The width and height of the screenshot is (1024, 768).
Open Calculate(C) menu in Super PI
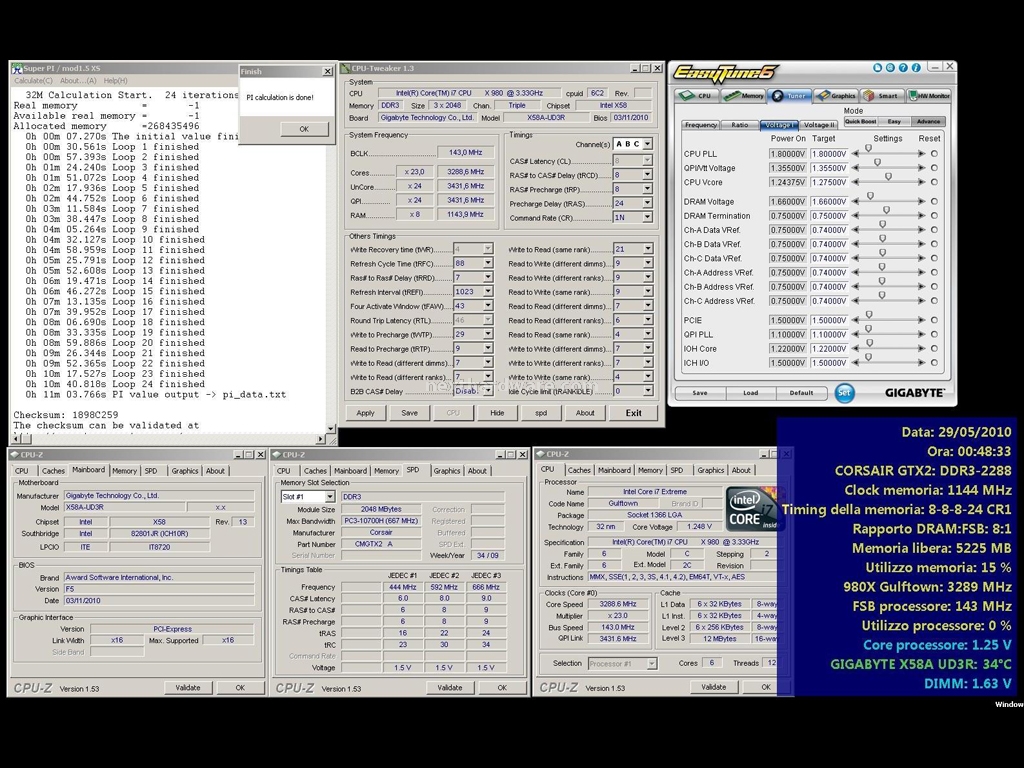[33, 81]
